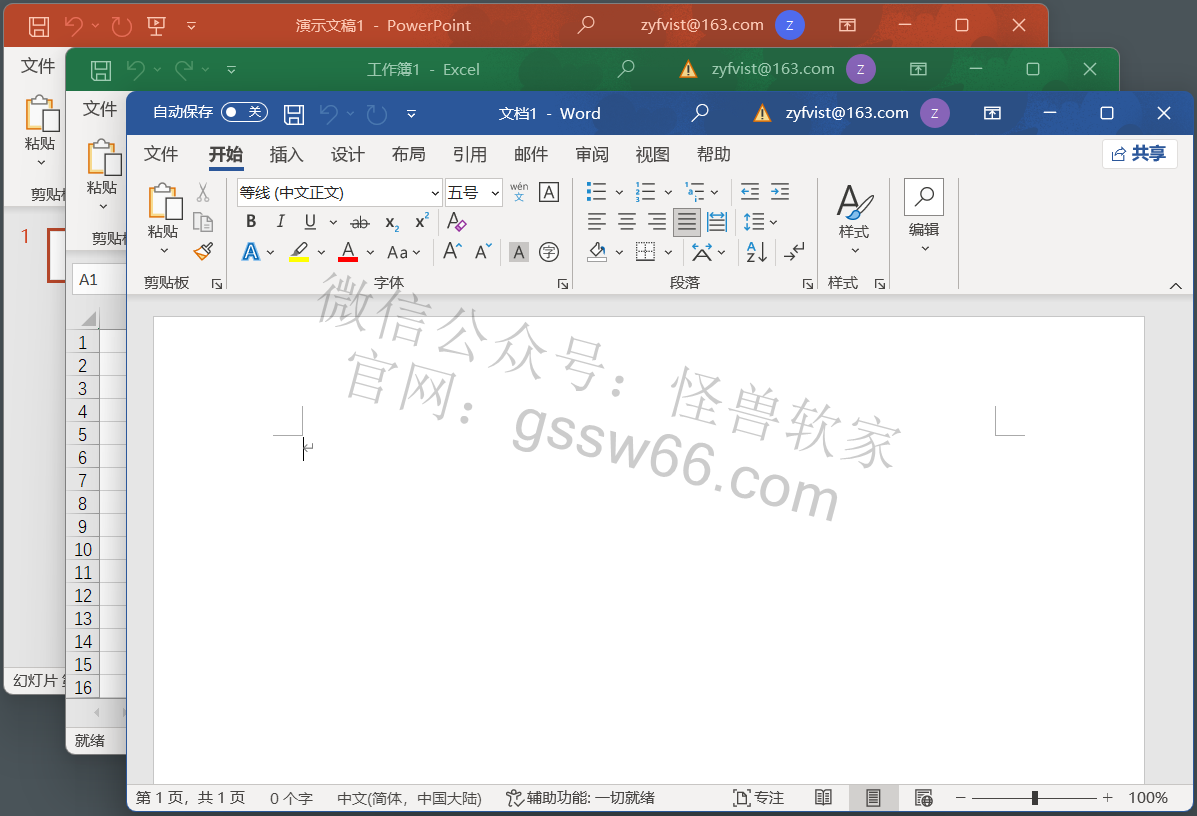
Task: Click the character border A icon
Action: [549, 192]
